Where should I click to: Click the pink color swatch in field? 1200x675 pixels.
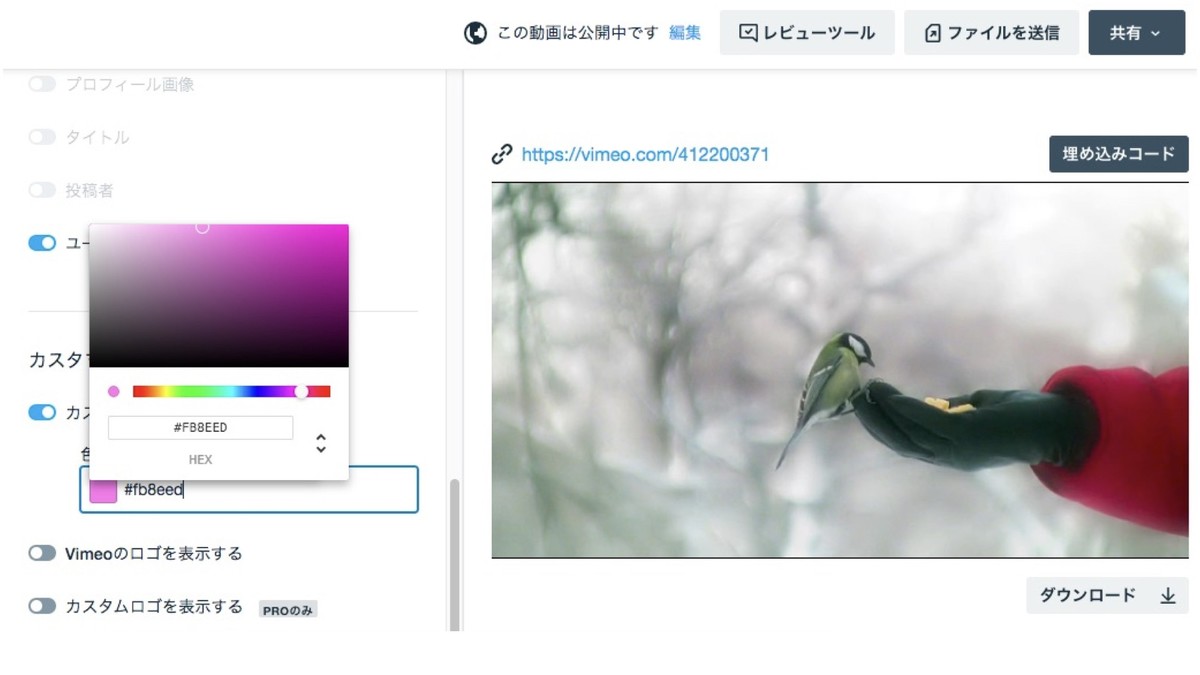tap(103, 490)
